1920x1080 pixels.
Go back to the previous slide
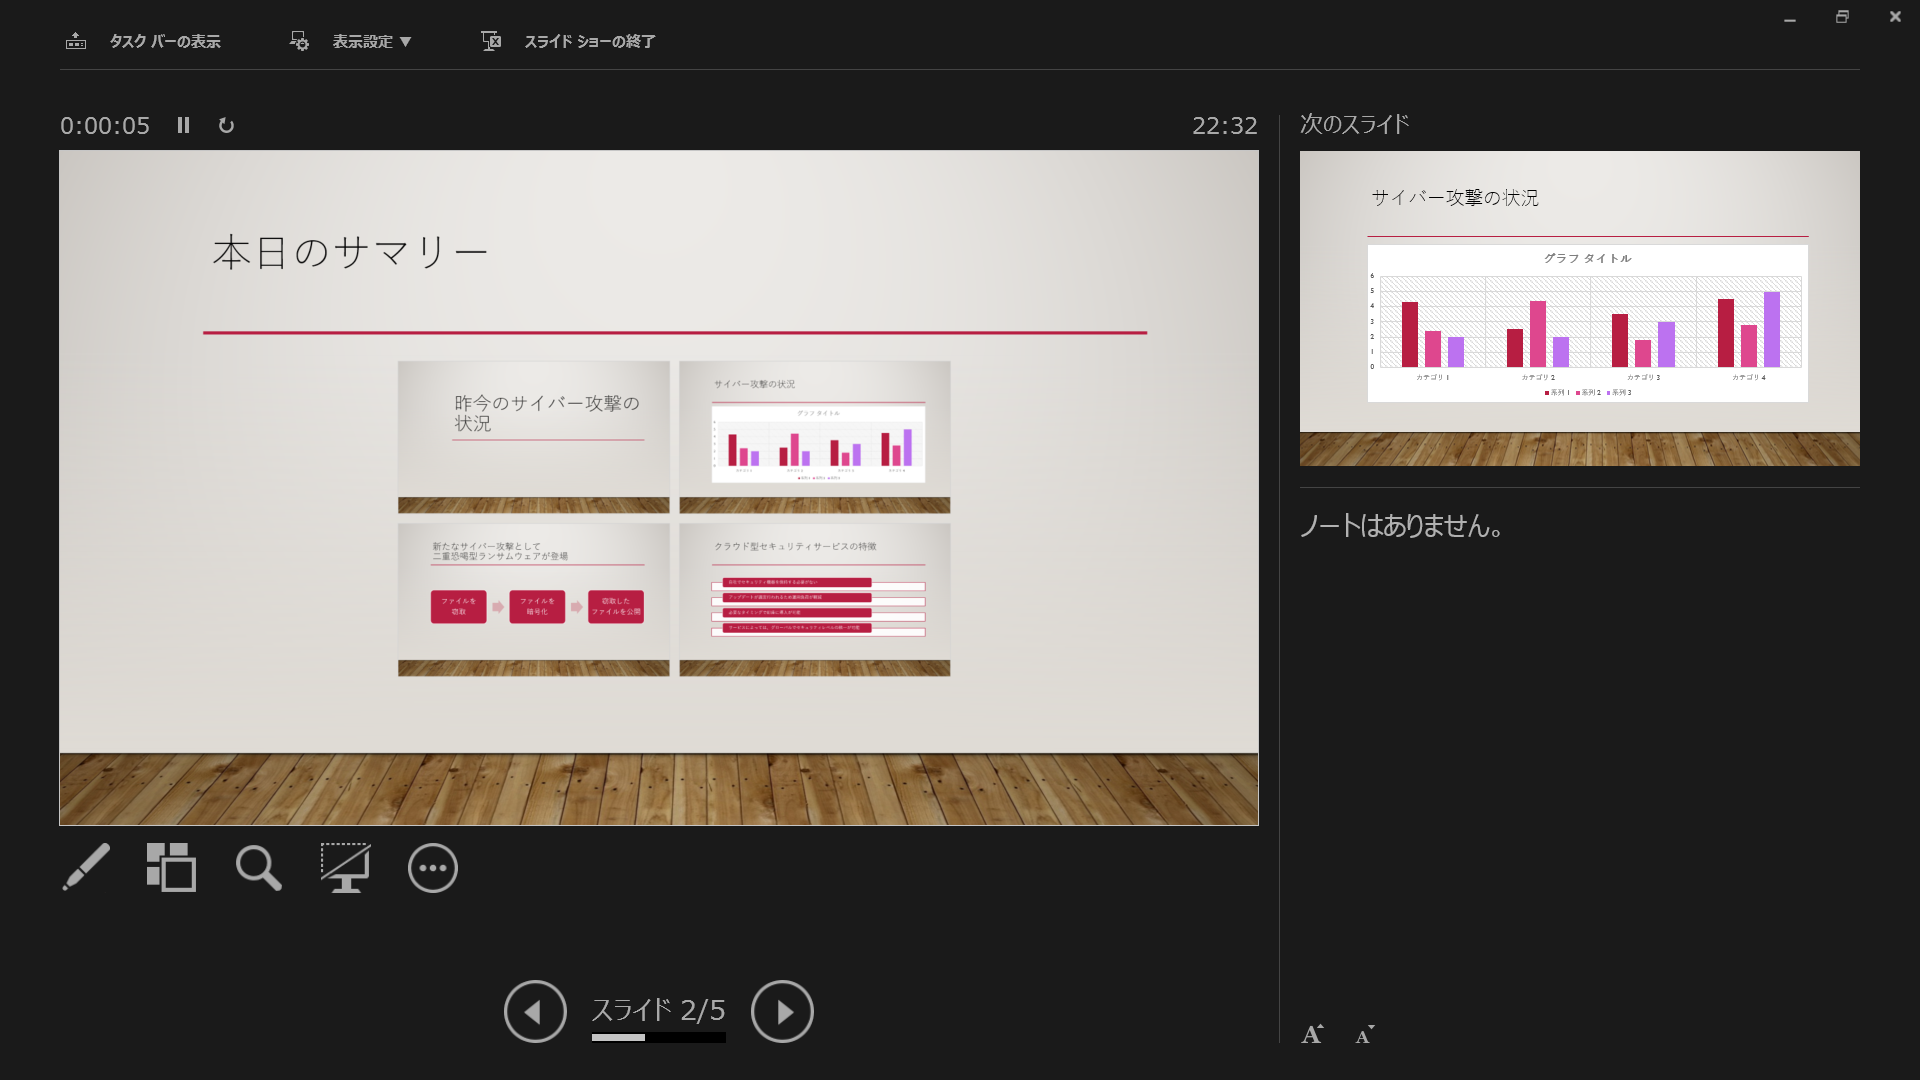(x=535, y=1011)
